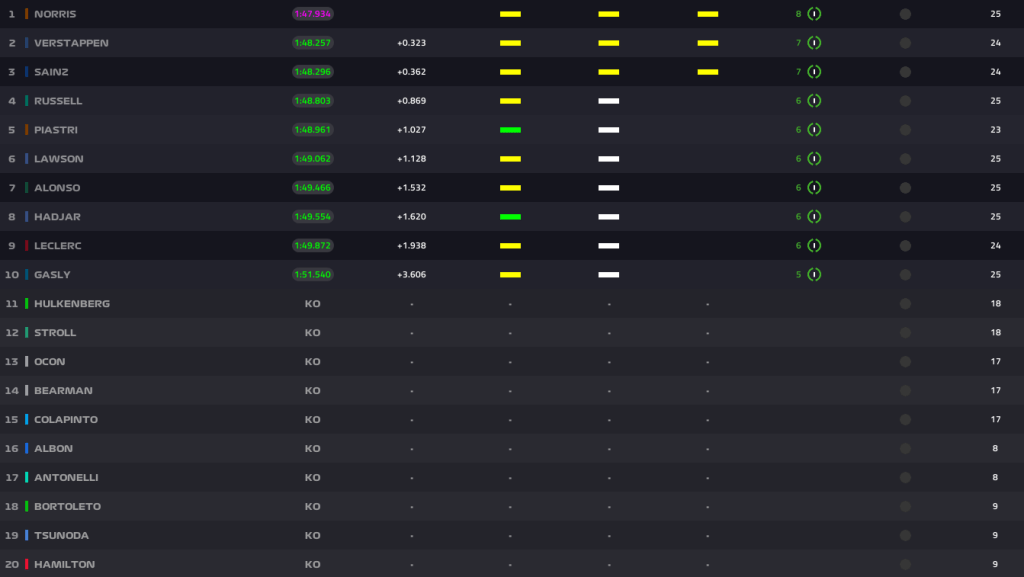1024x577 pixels.
Task: Click the tyre icon in Hadjar's row
Action: (x=814, y=217)
